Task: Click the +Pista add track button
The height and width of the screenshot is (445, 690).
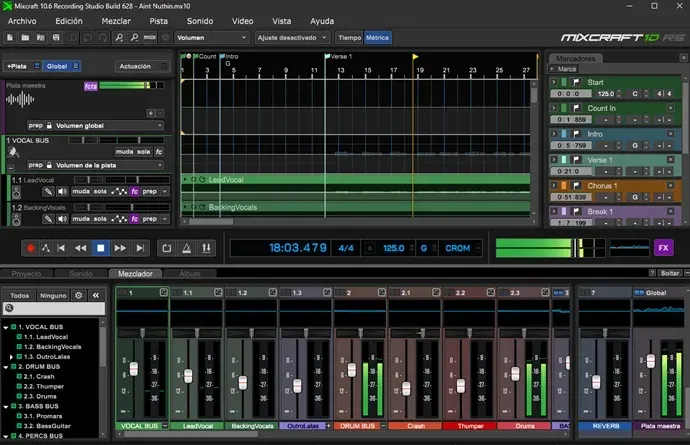Action: [x=17, y=66]
